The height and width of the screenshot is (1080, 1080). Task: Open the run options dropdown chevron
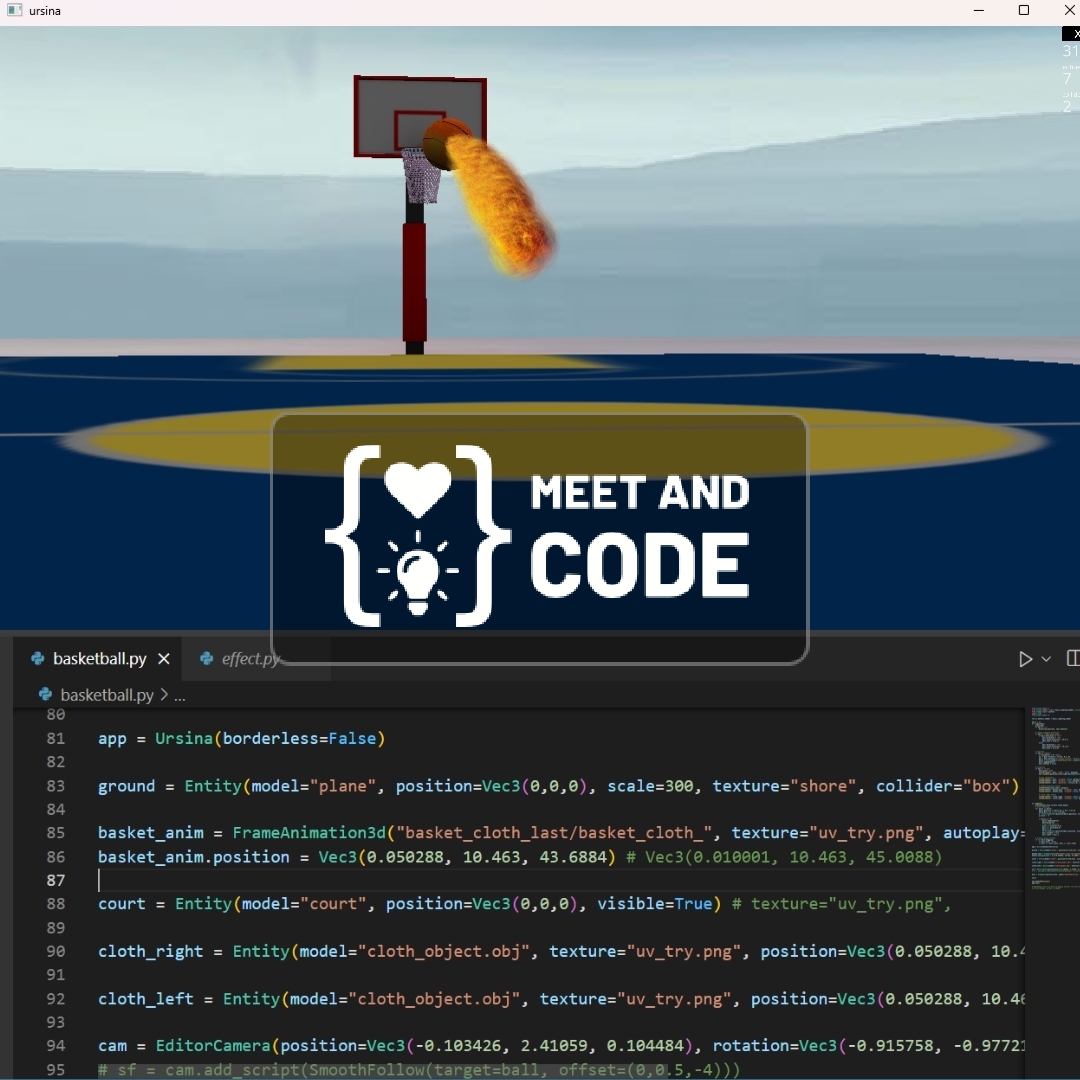[x=1046, y=659]
